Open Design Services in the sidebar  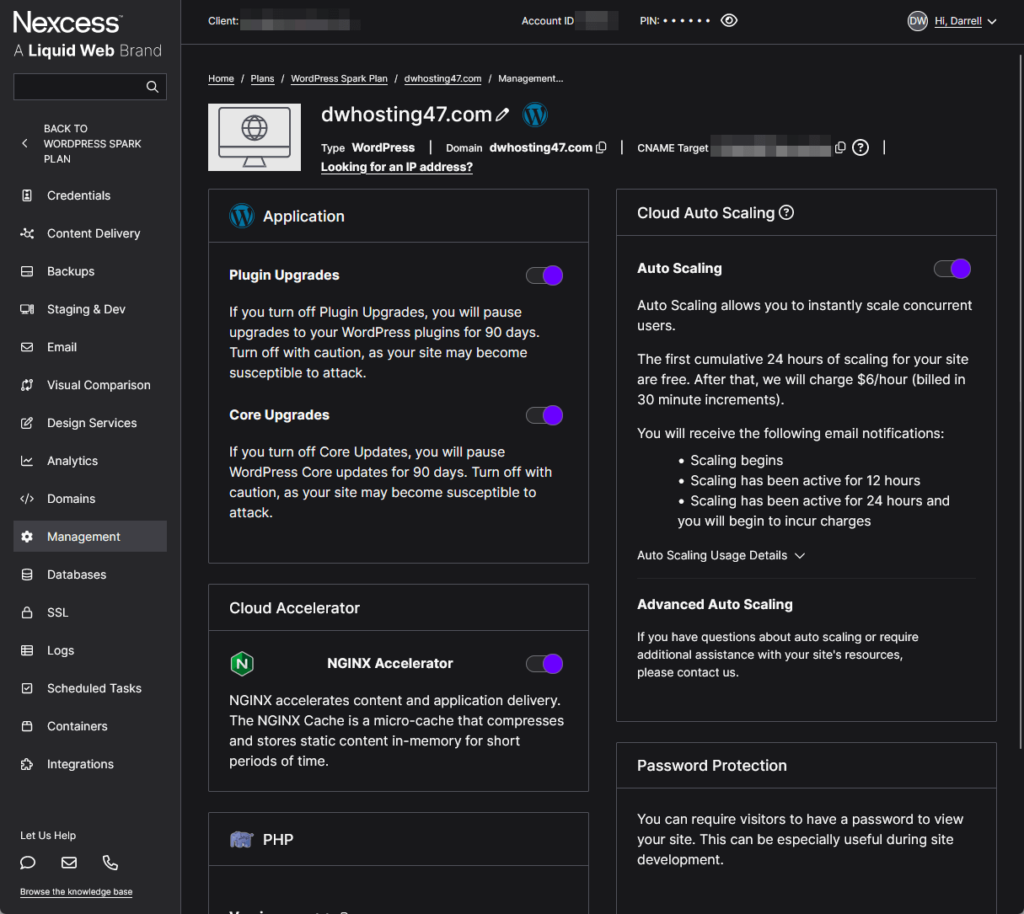pos(90,423)
